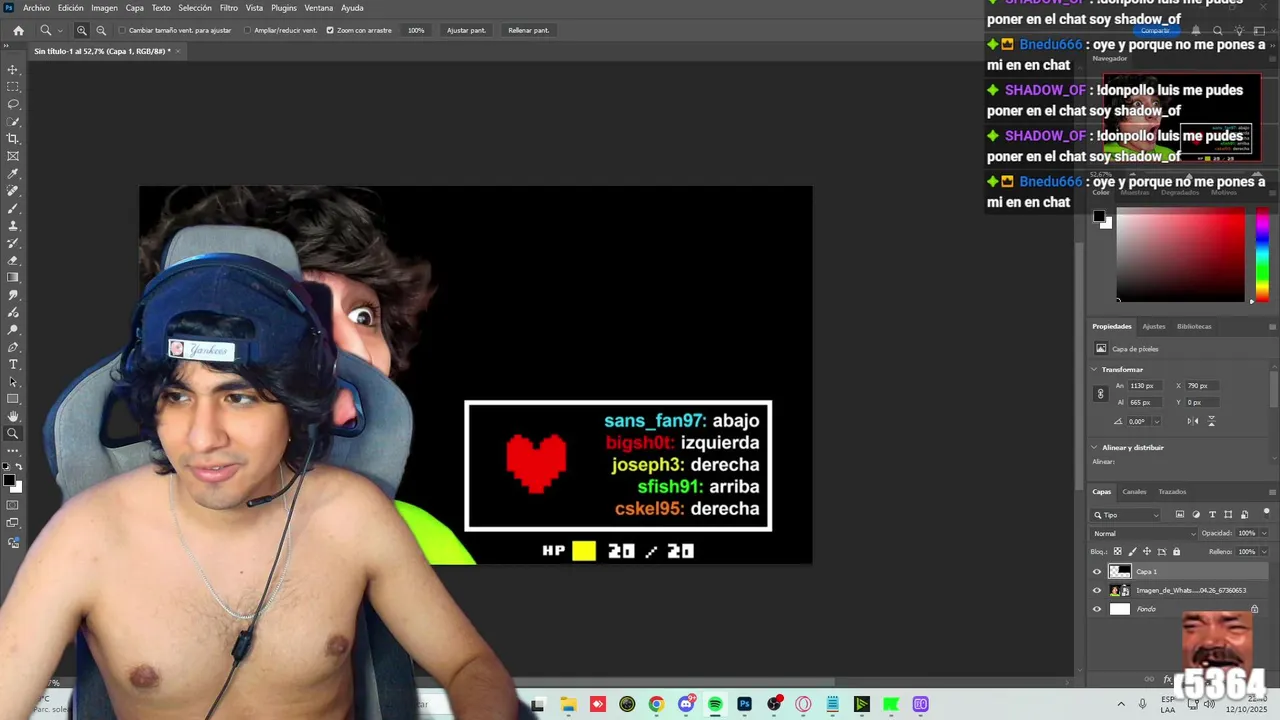
Task: Collapse the Transformar section
Action: coord(1094,370)
